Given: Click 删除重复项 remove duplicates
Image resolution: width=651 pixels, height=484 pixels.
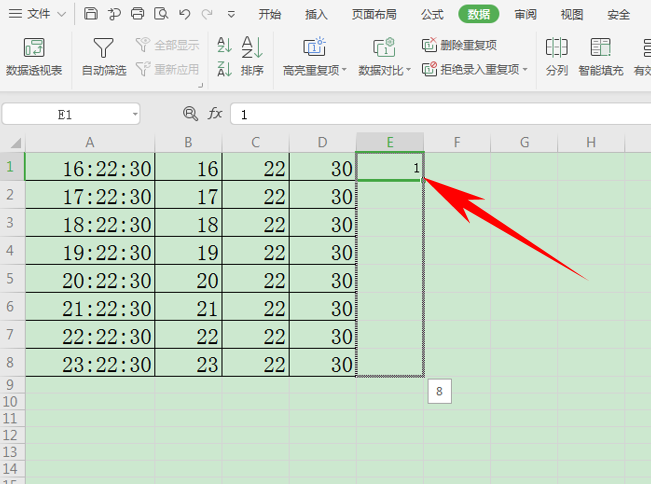Looking at the screenshot, I should point(459,45).
